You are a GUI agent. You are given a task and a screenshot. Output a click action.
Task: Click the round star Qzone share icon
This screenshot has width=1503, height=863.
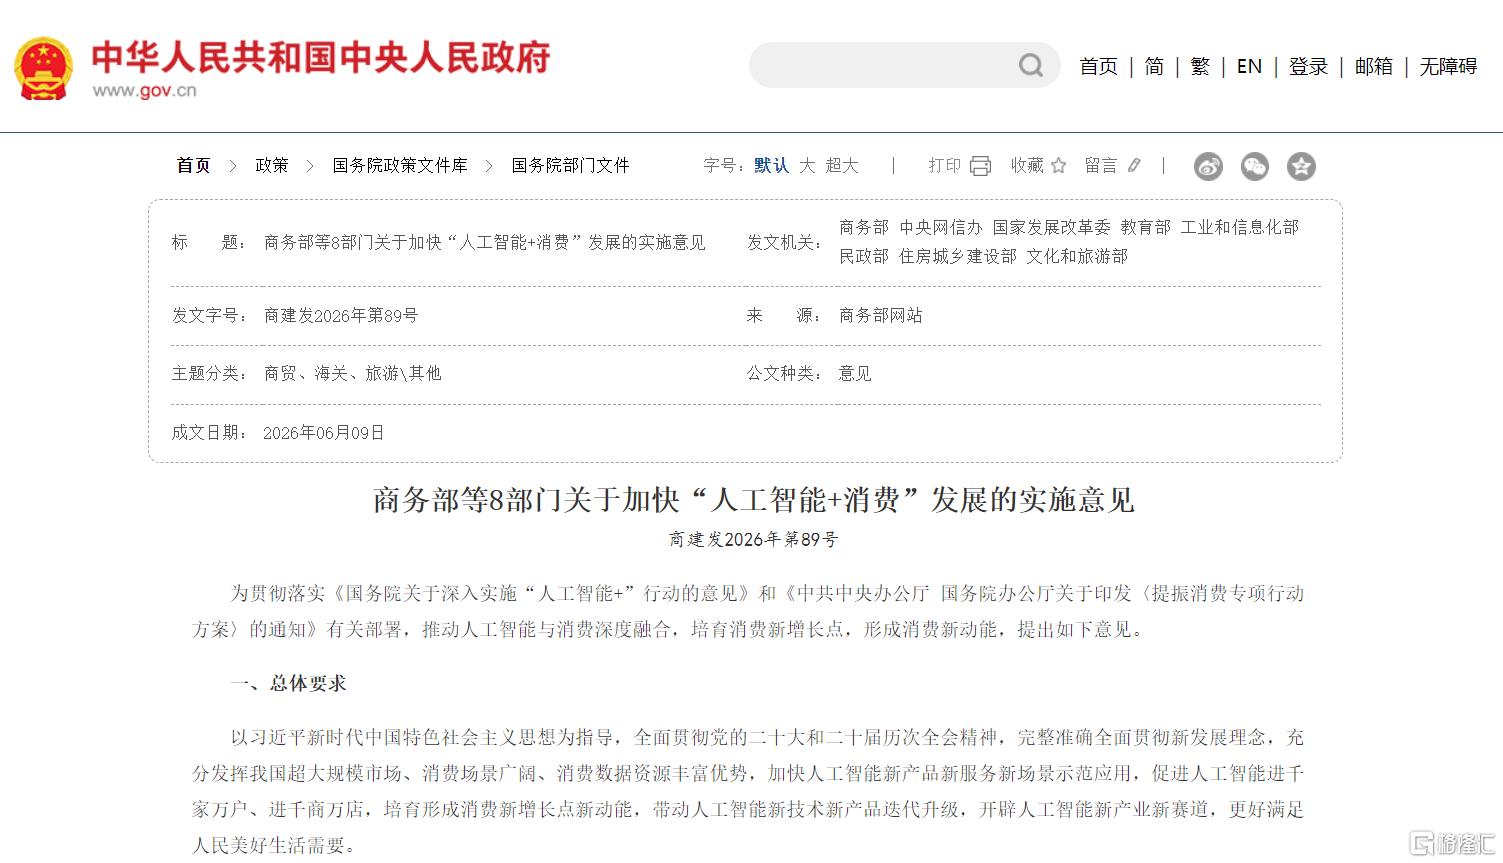coord(1301,166)
